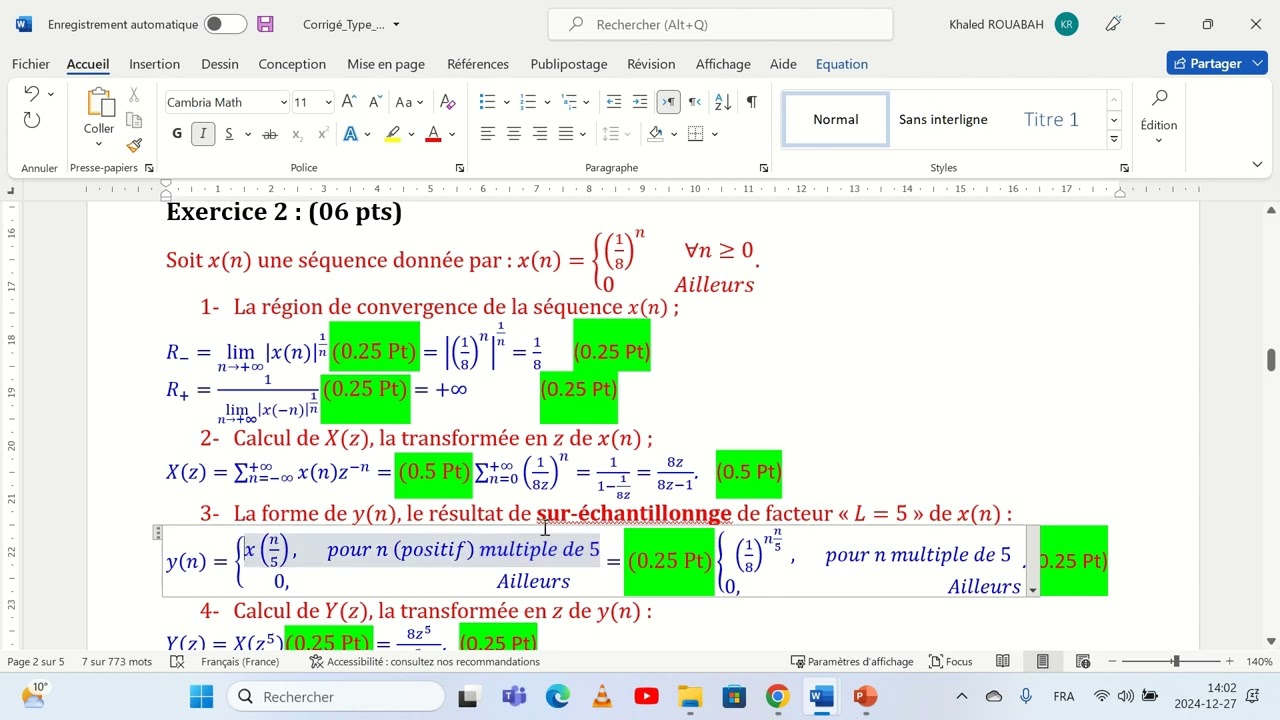Switch to Web Layout view in status bar
This screenshot has width=1280, height=720.
tap(1083, 661)
